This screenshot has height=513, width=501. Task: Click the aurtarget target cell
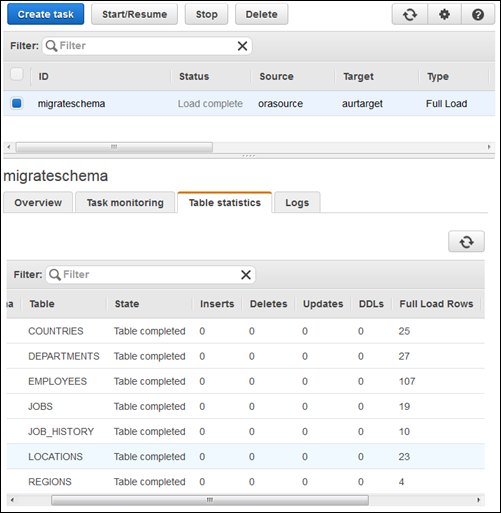362,104
